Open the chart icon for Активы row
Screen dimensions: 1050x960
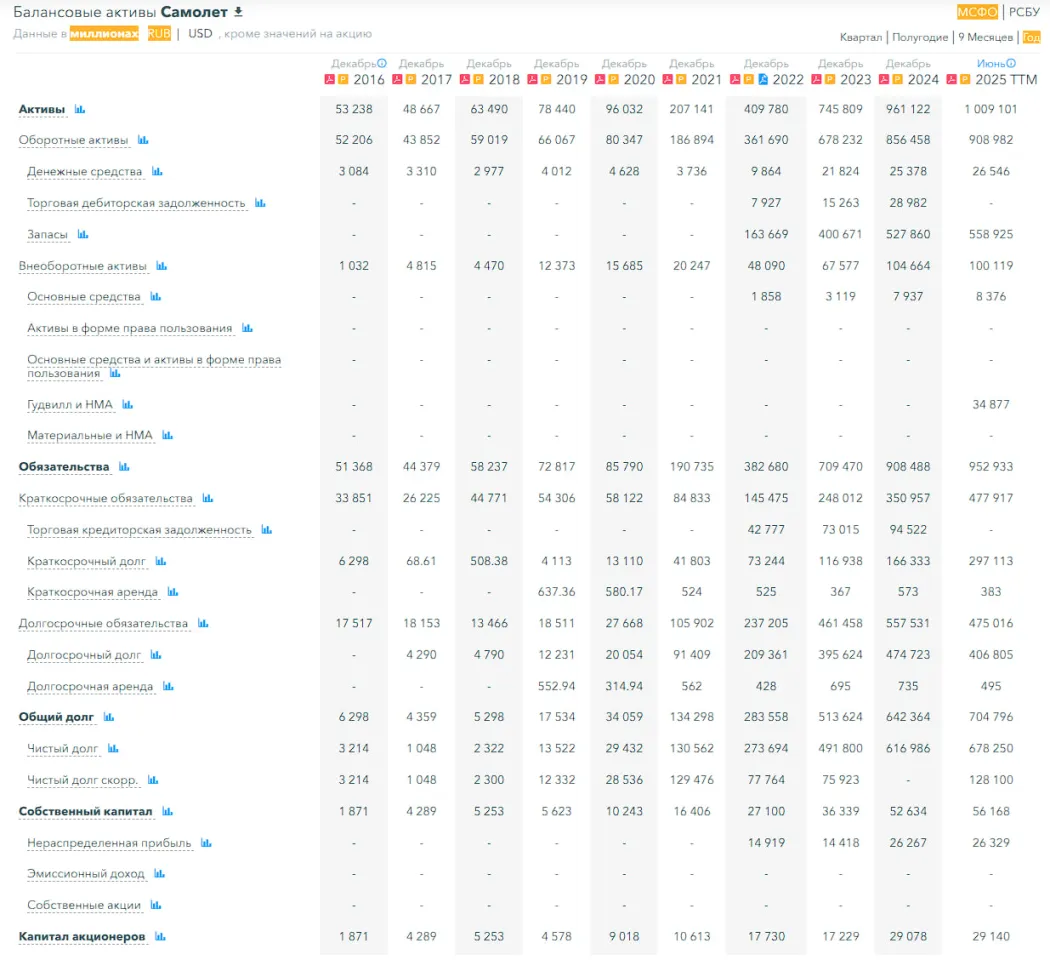[80, 109]
